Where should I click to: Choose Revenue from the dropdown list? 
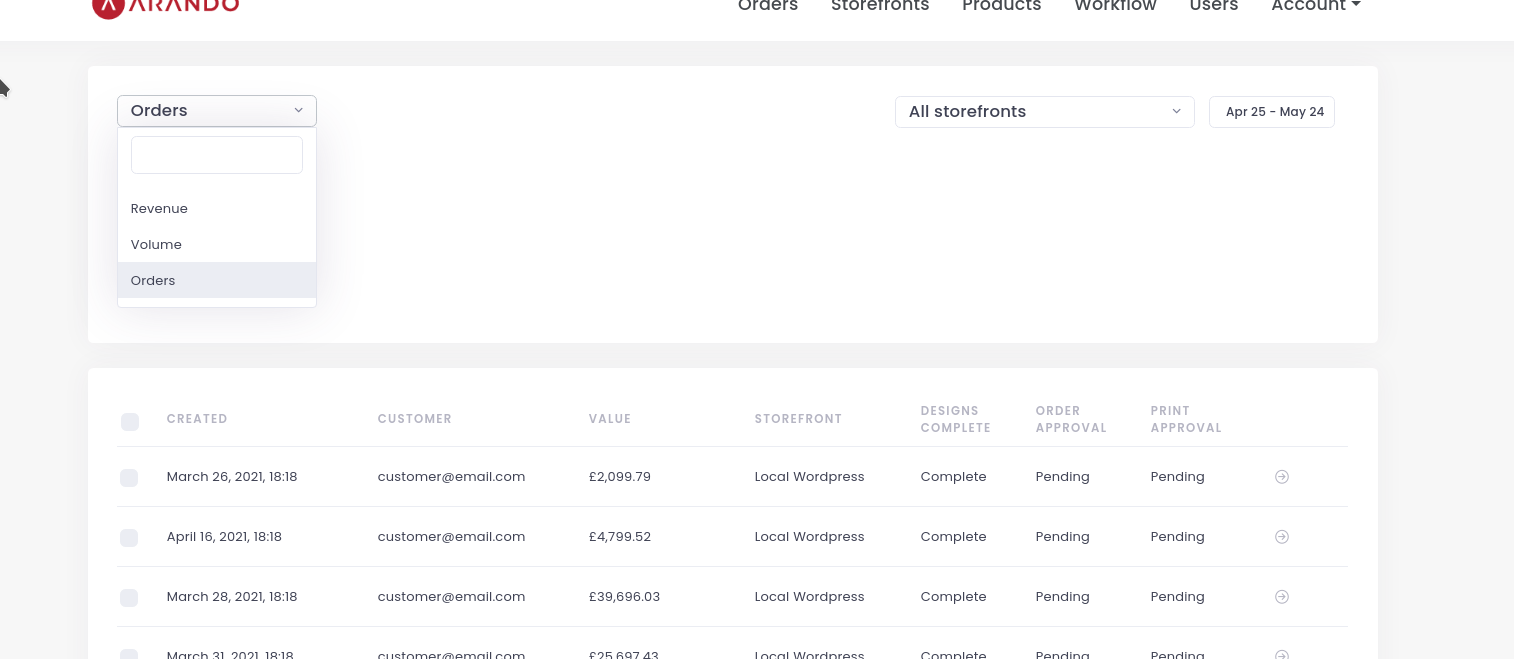[160, 209]
